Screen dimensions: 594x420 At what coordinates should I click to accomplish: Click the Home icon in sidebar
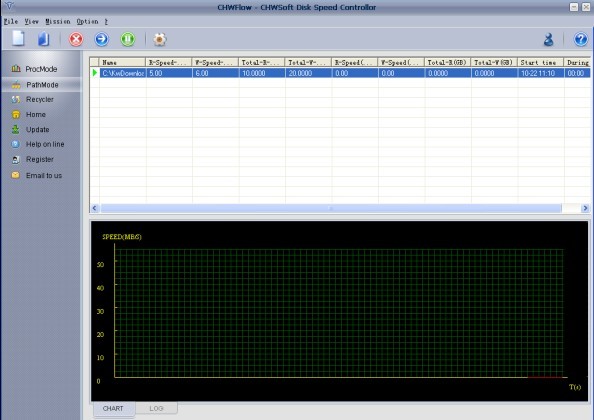[x=16, y=114]
